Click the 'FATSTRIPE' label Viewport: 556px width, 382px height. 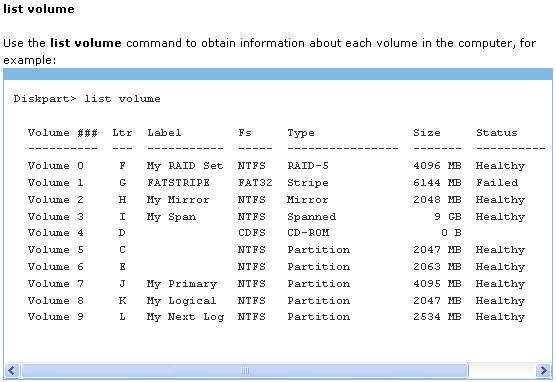(x=178, y=183)
